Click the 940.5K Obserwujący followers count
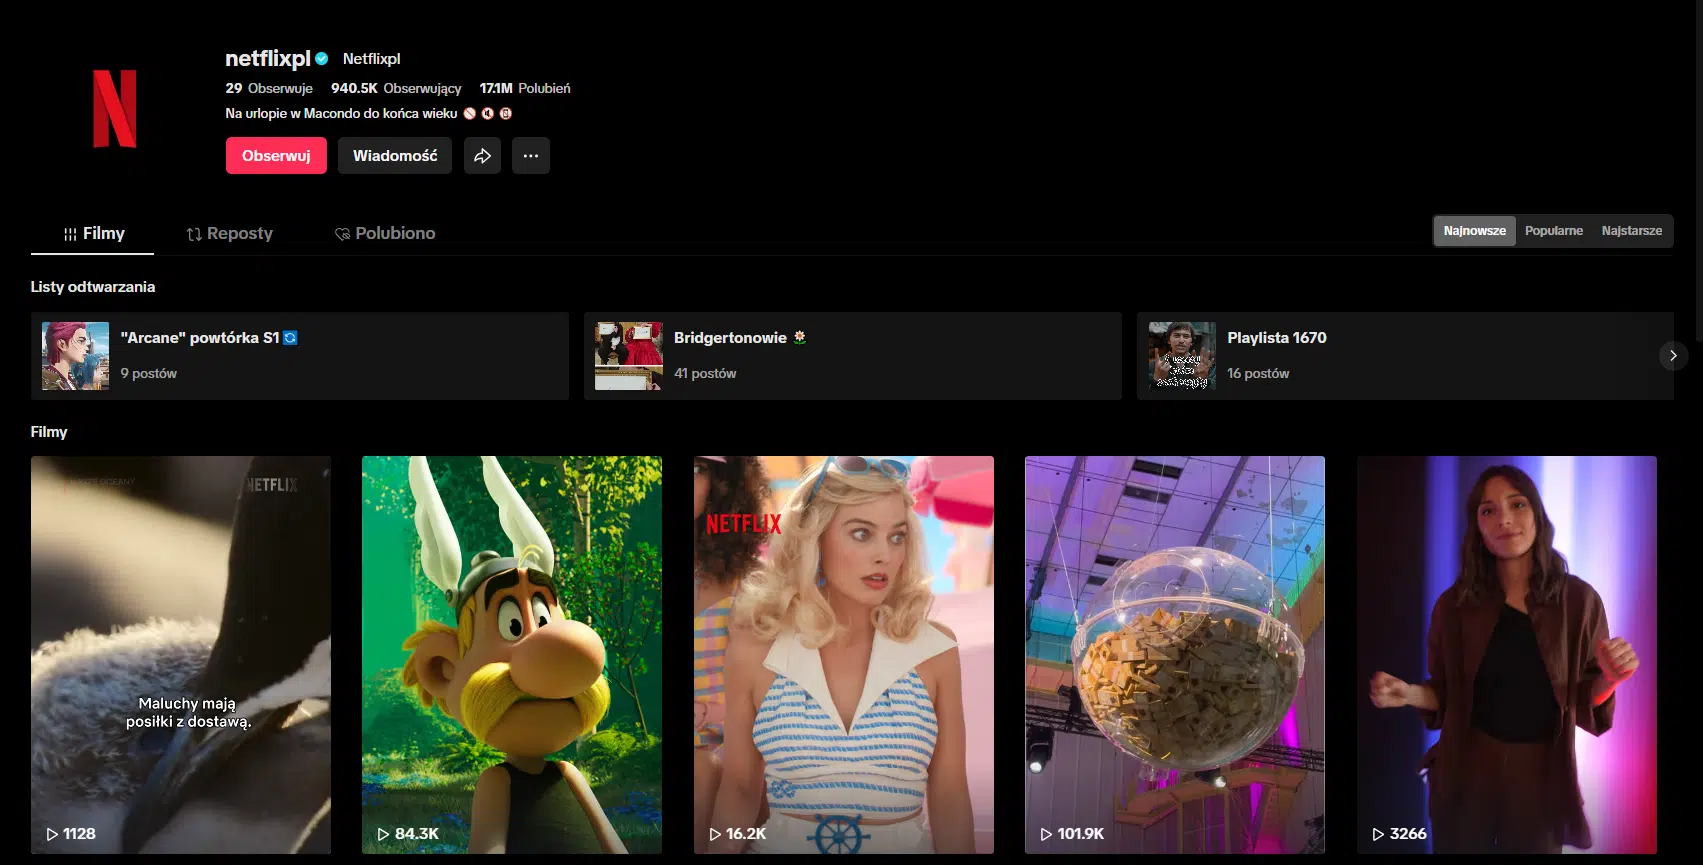1703x865 pixels. (396, 88)
